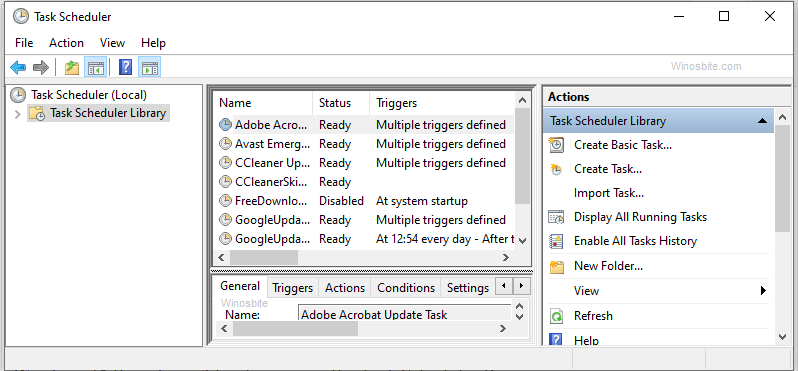
Task: Click the Create Basic Task icon
Action: [x=557, y=145]
